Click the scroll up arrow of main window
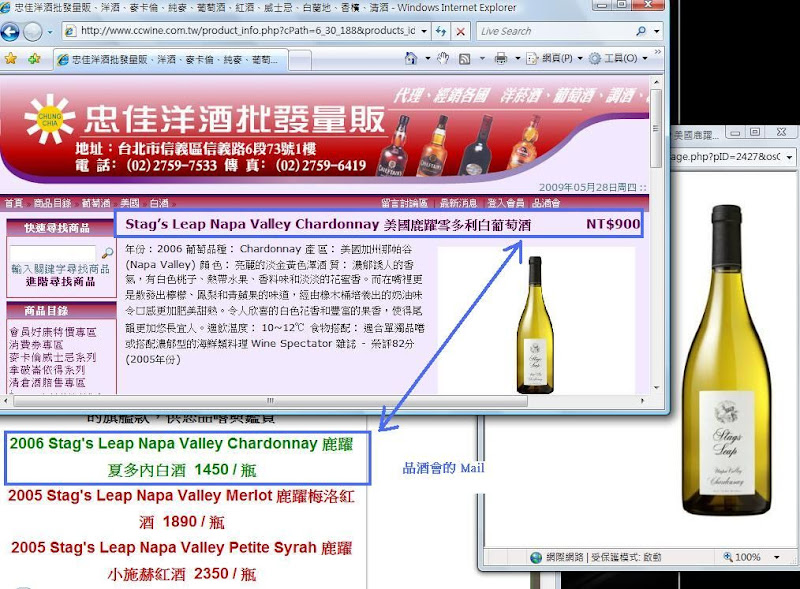 point(656,82)
